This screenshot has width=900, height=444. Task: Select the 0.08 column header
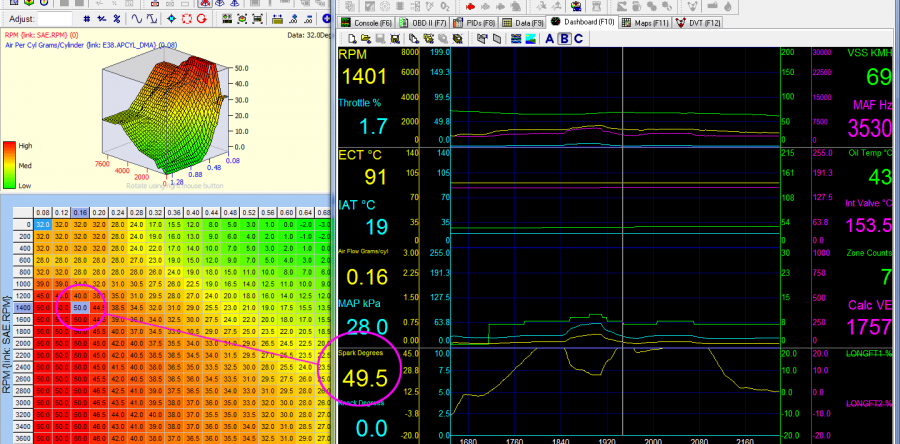point(42,213)
